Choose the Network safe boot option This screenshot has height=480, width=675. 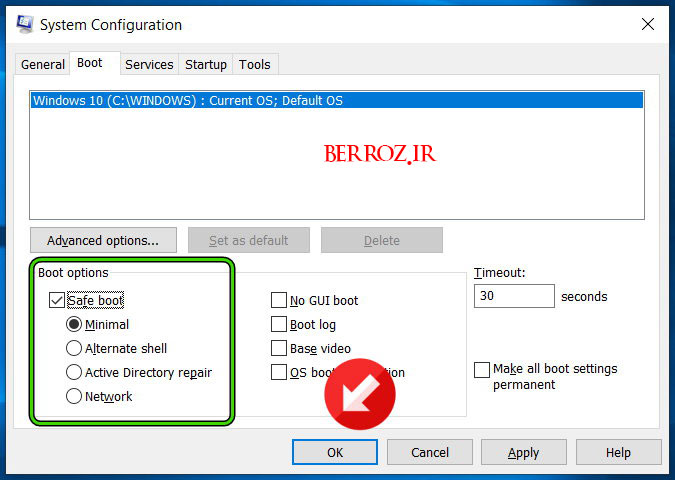tap(73, 396)
